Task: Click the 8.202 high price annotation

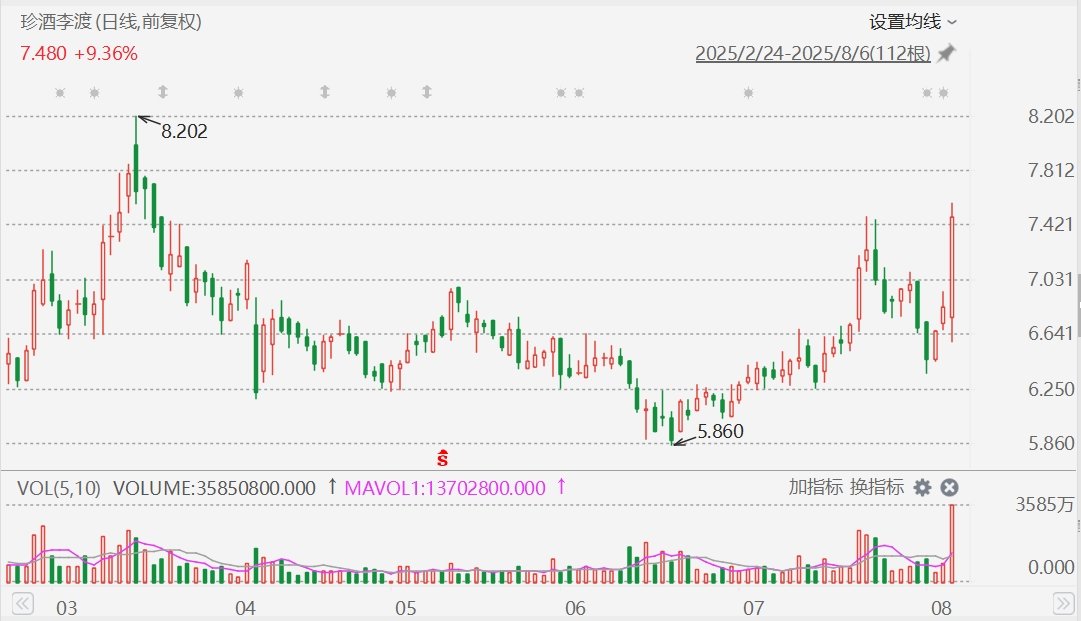Action: (x=184, y=131)
